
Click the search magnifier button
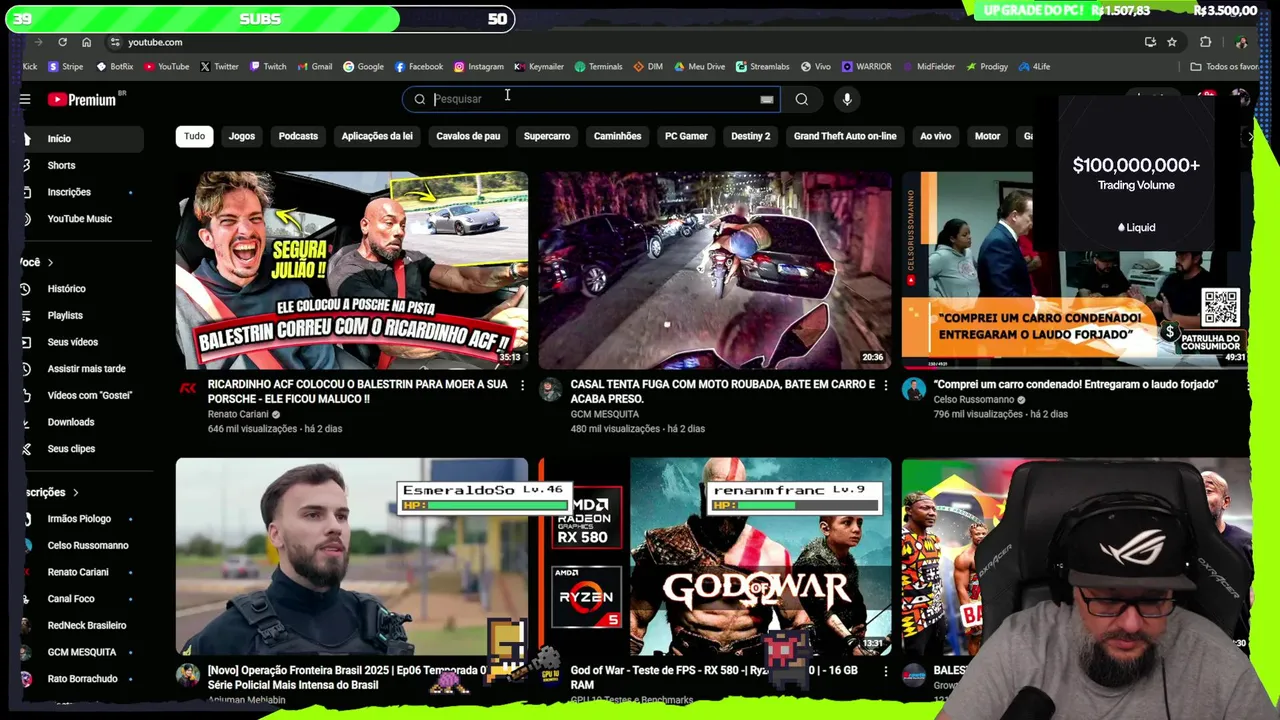(x=801, y=99)
